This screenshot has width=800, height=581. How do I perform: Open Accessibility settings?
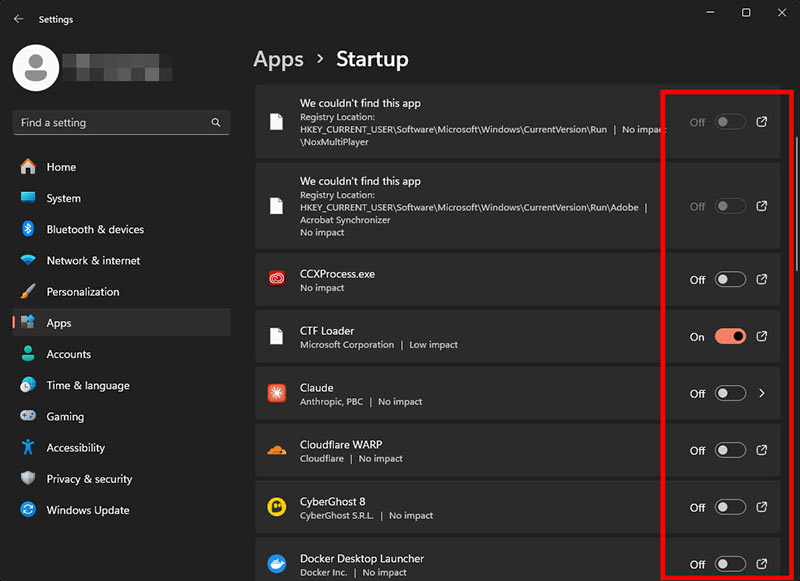click(121, 447)
